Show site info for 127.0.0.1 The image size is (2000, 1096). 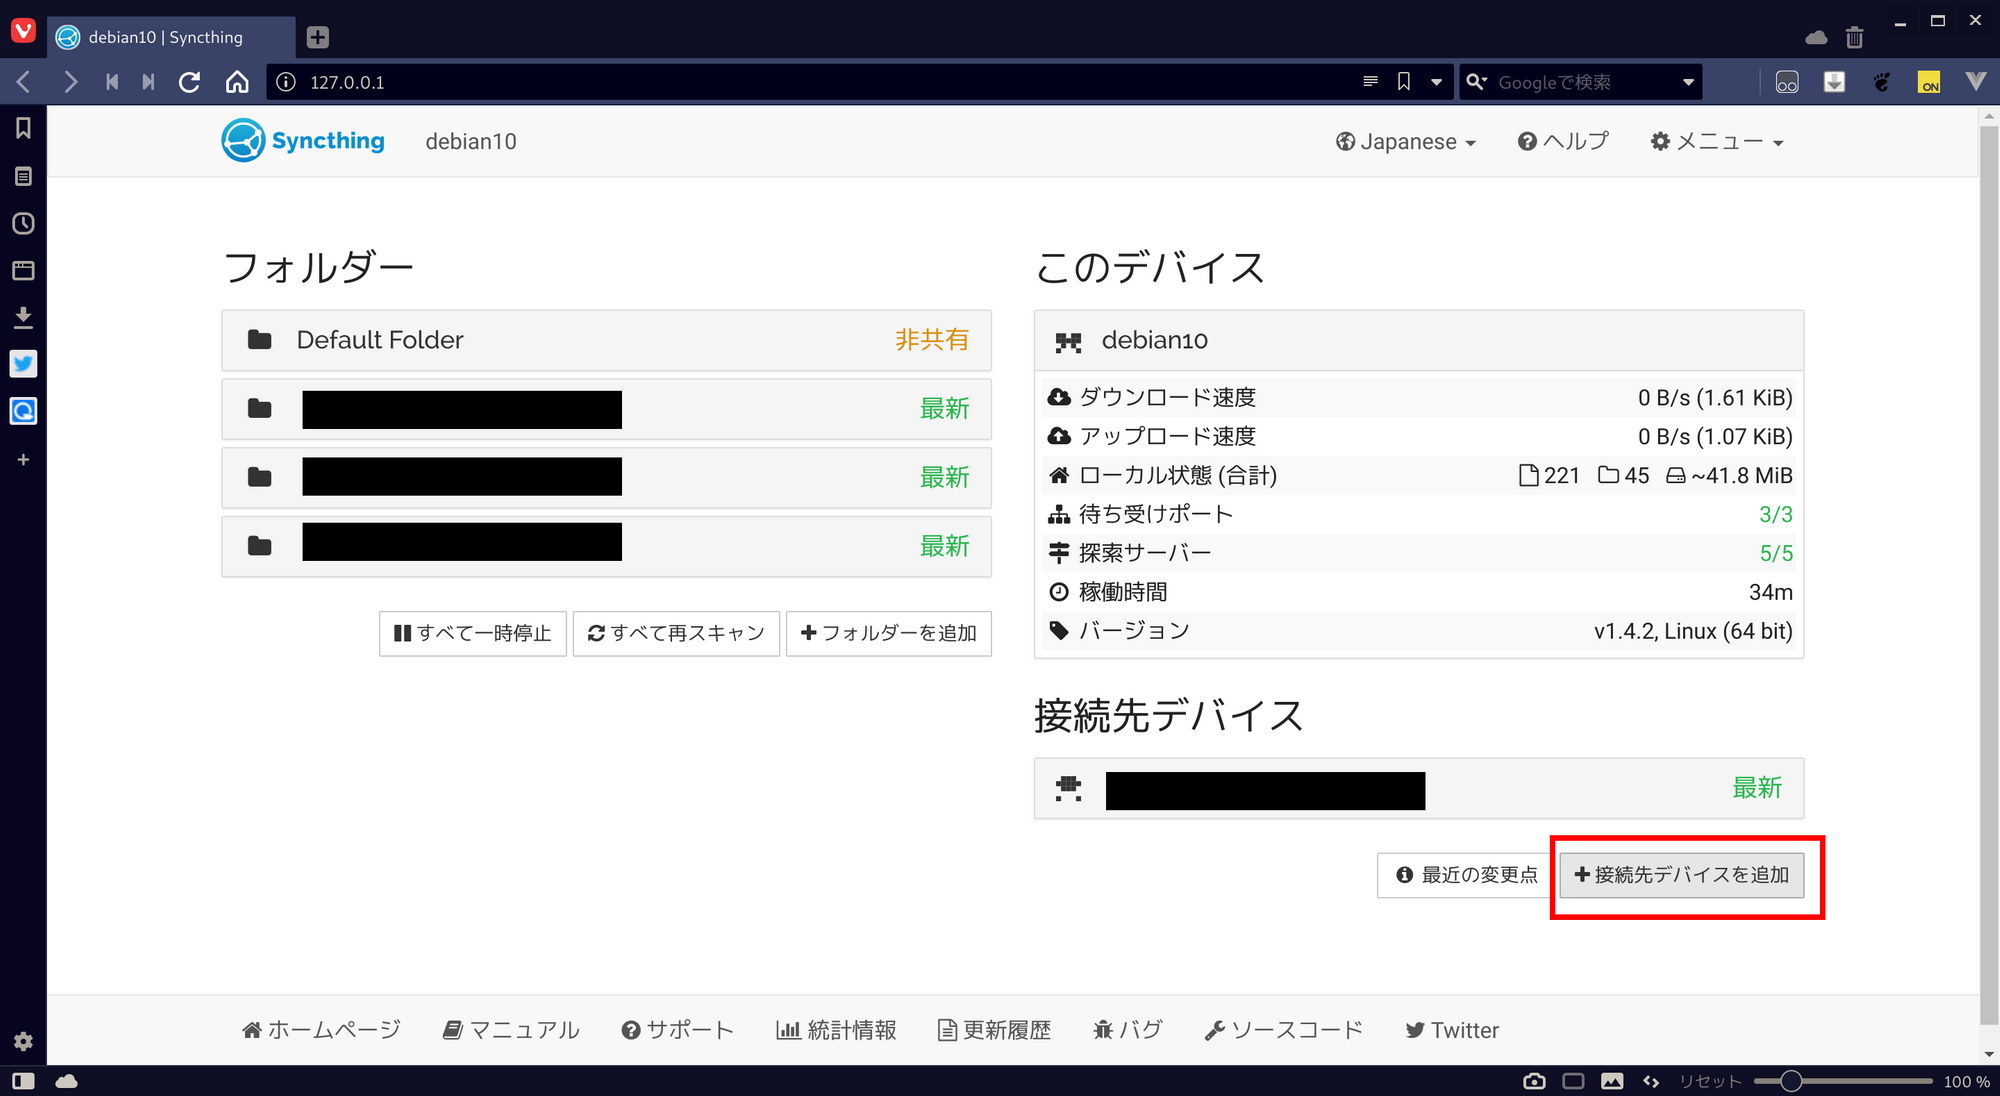coord(286,82)
